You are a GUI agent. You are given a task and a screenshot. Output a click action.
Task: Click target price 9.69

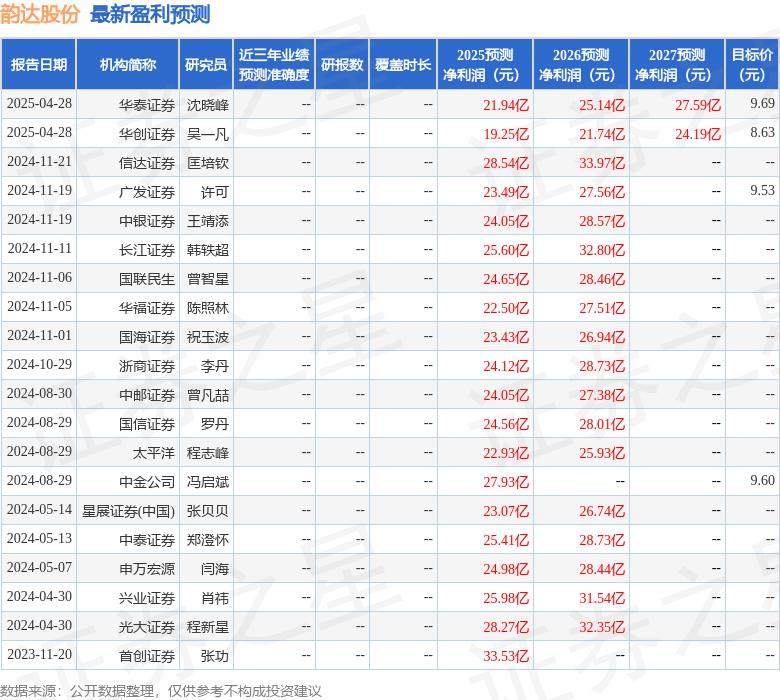763,103
